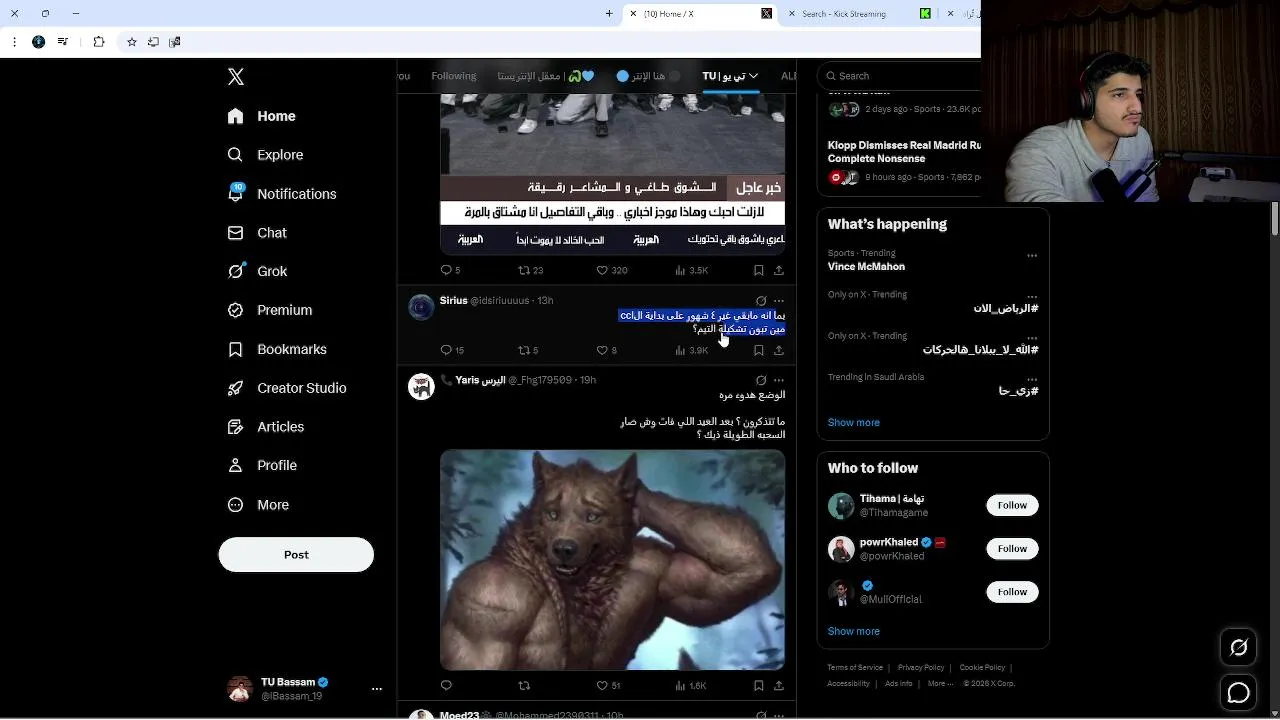The height and width of the screenshot is (720, 1280).
Task: Click the X logo in the sidebar
Action: [x=236, y=77]
